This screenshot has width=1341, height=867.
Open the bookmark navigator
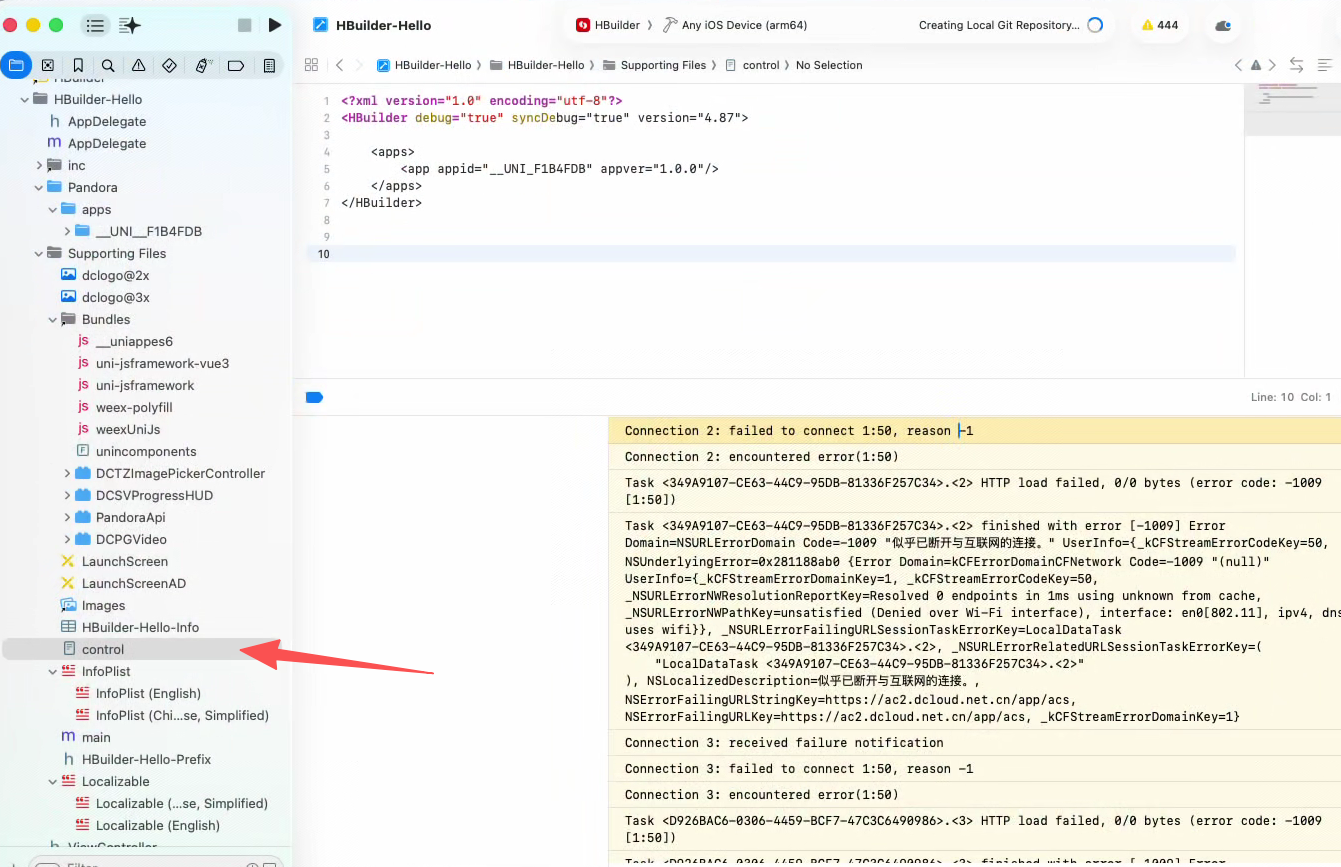(78, 65)
